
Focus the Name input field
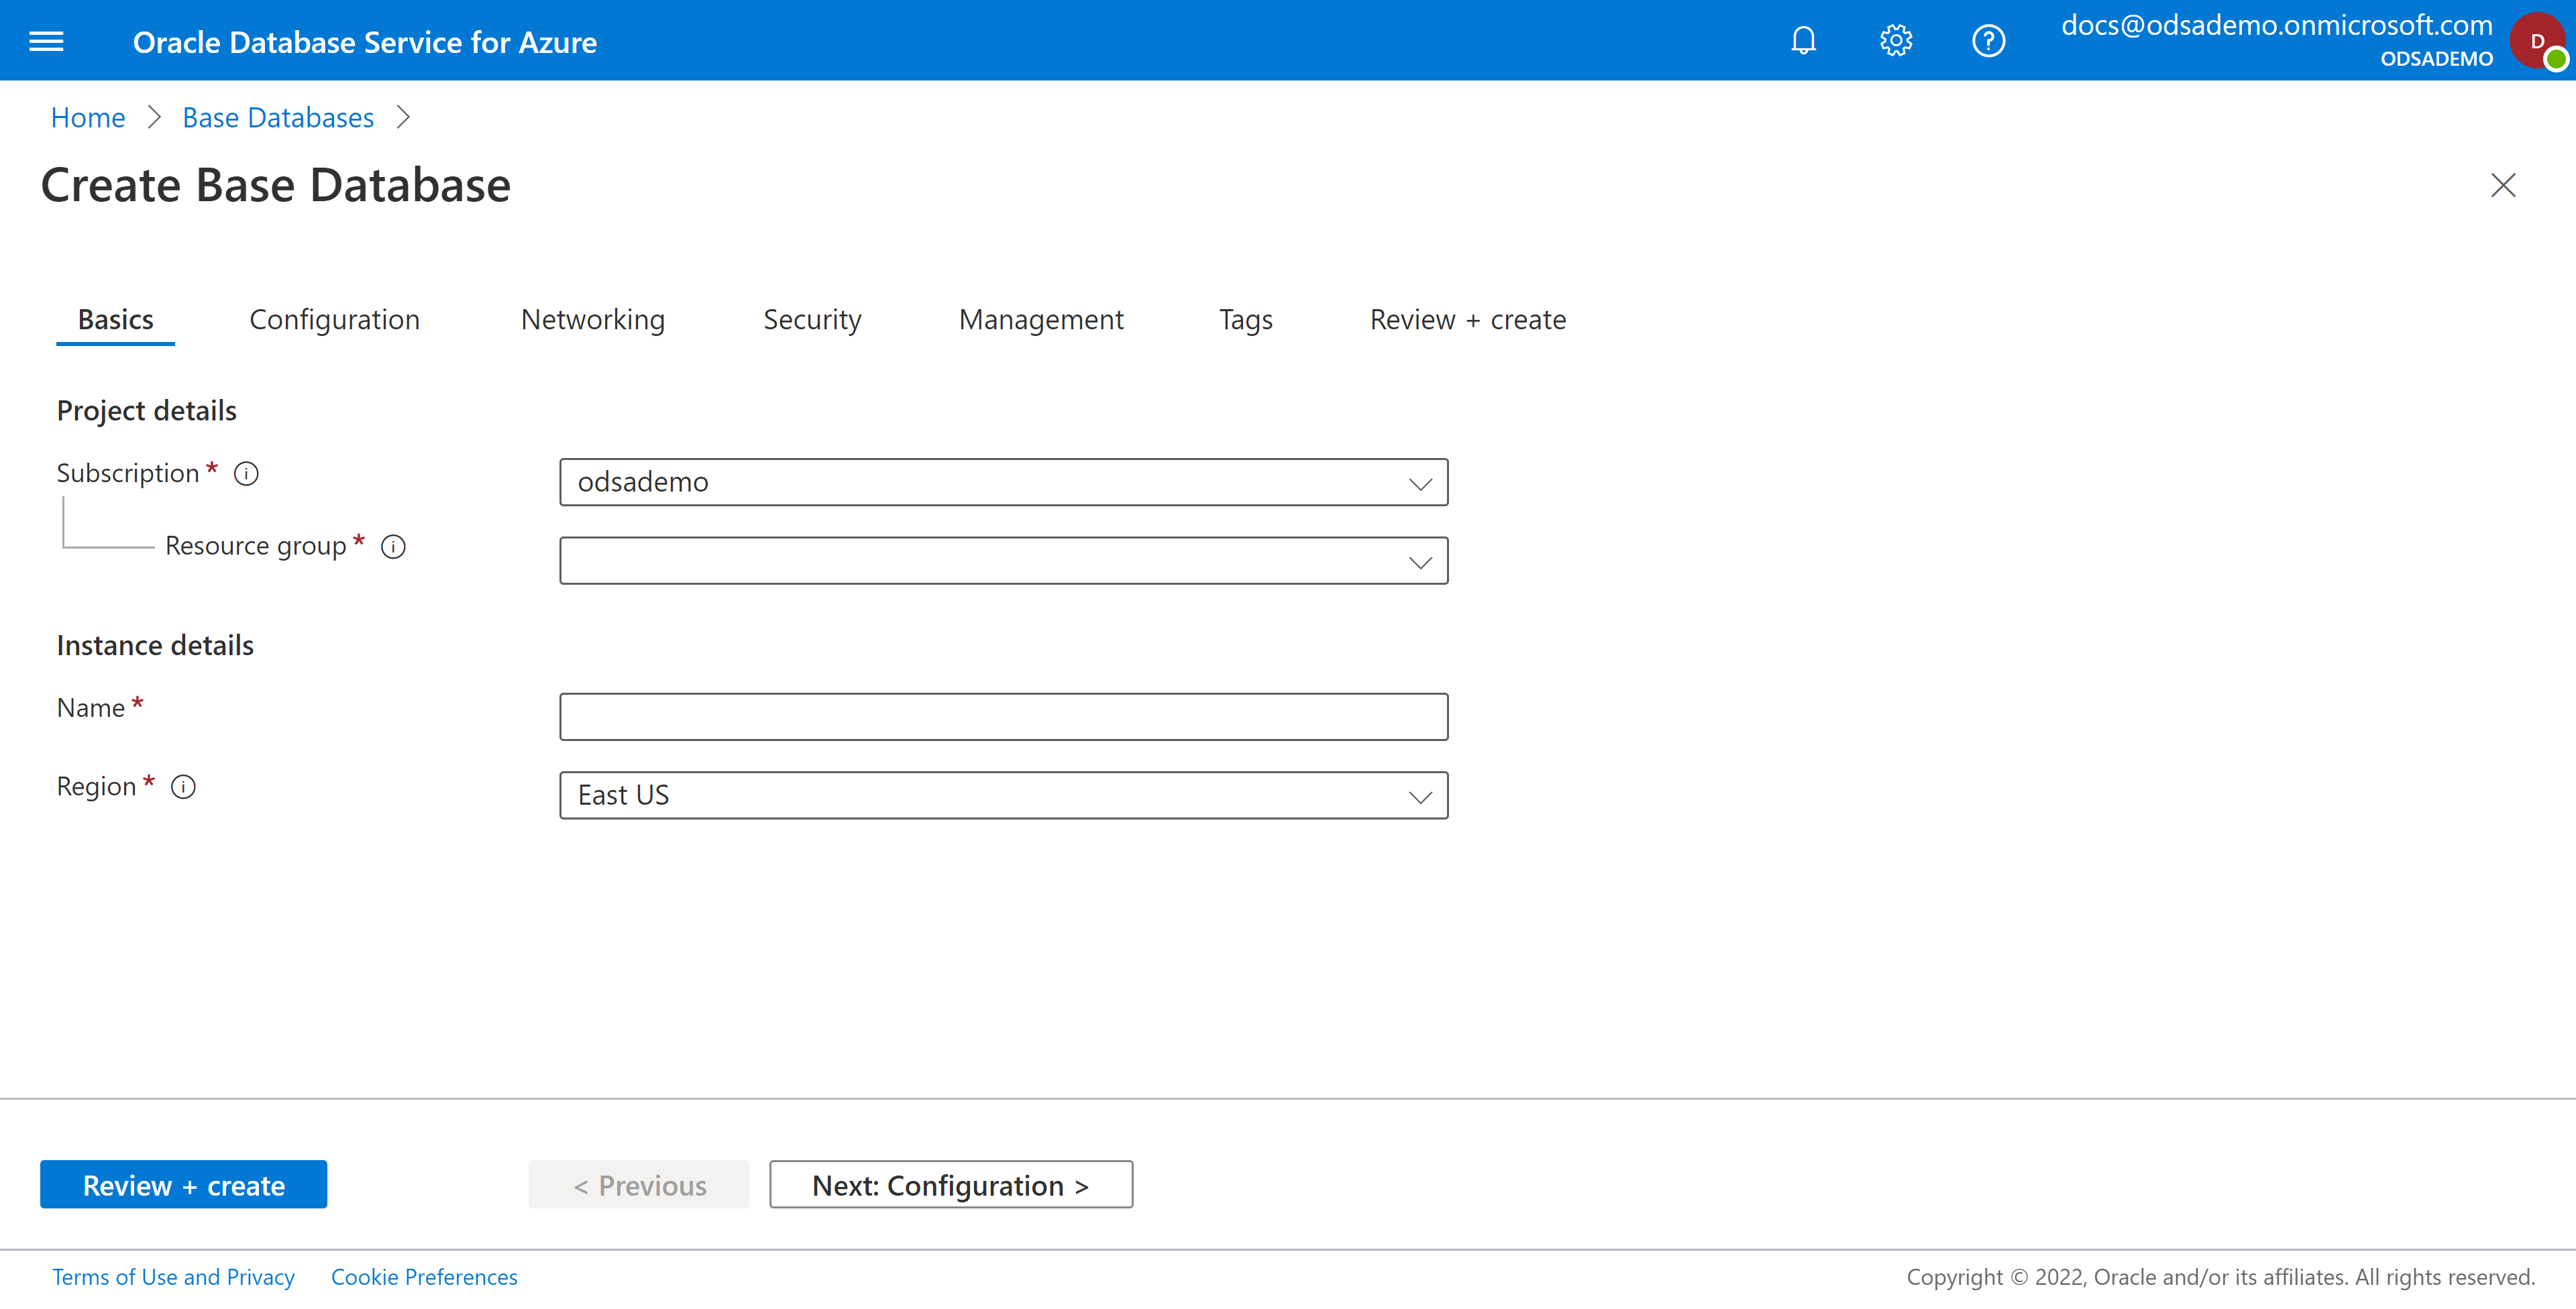(1003, 717)
